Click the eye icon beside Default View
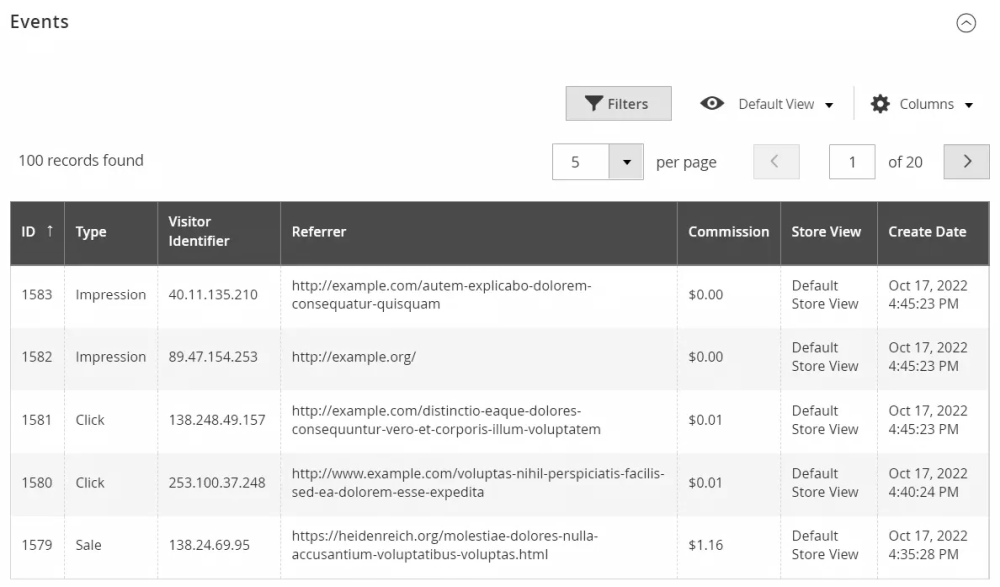The width and height of the screenshot is (1000, 587). coord(712,104)
